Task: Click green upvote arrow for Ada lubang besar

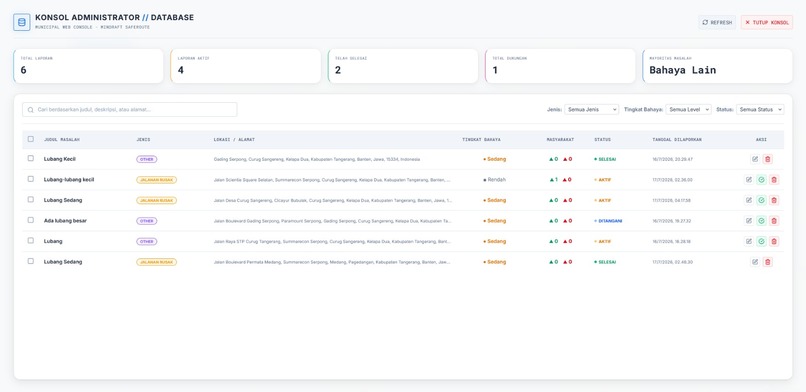Action: 551,221
